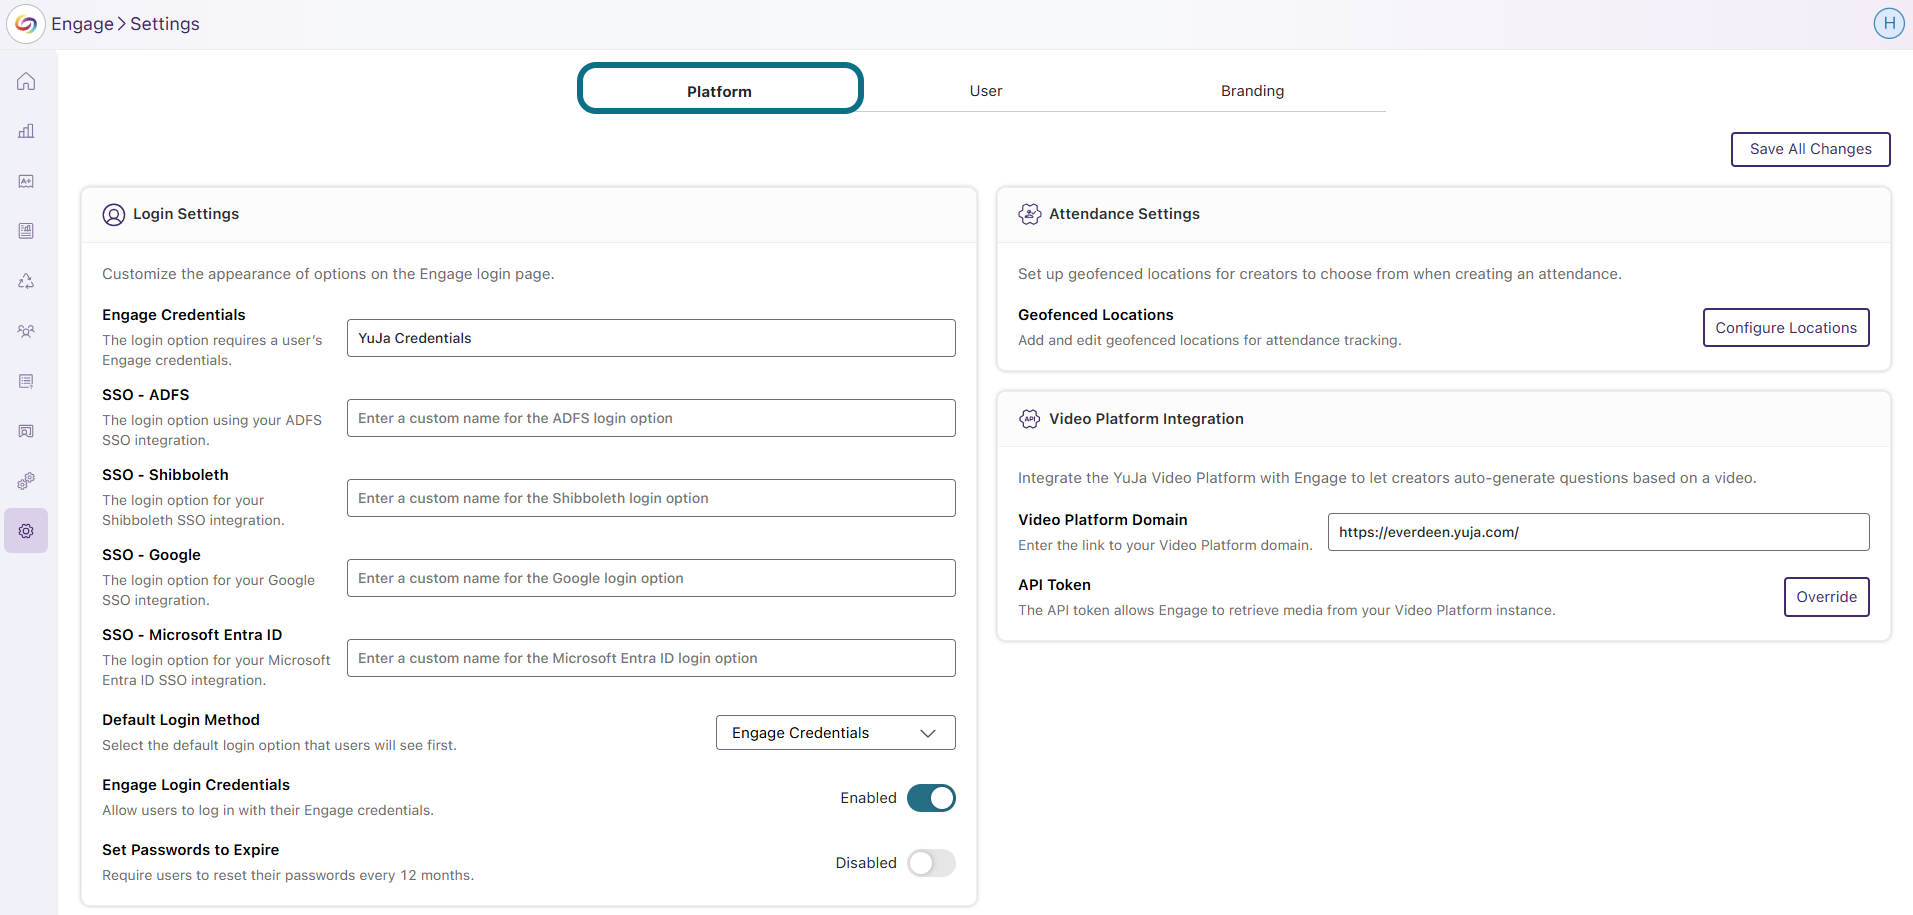
Task: Open the people group sidebar icon
Action: pyautogui.click(x=26, y=331)
